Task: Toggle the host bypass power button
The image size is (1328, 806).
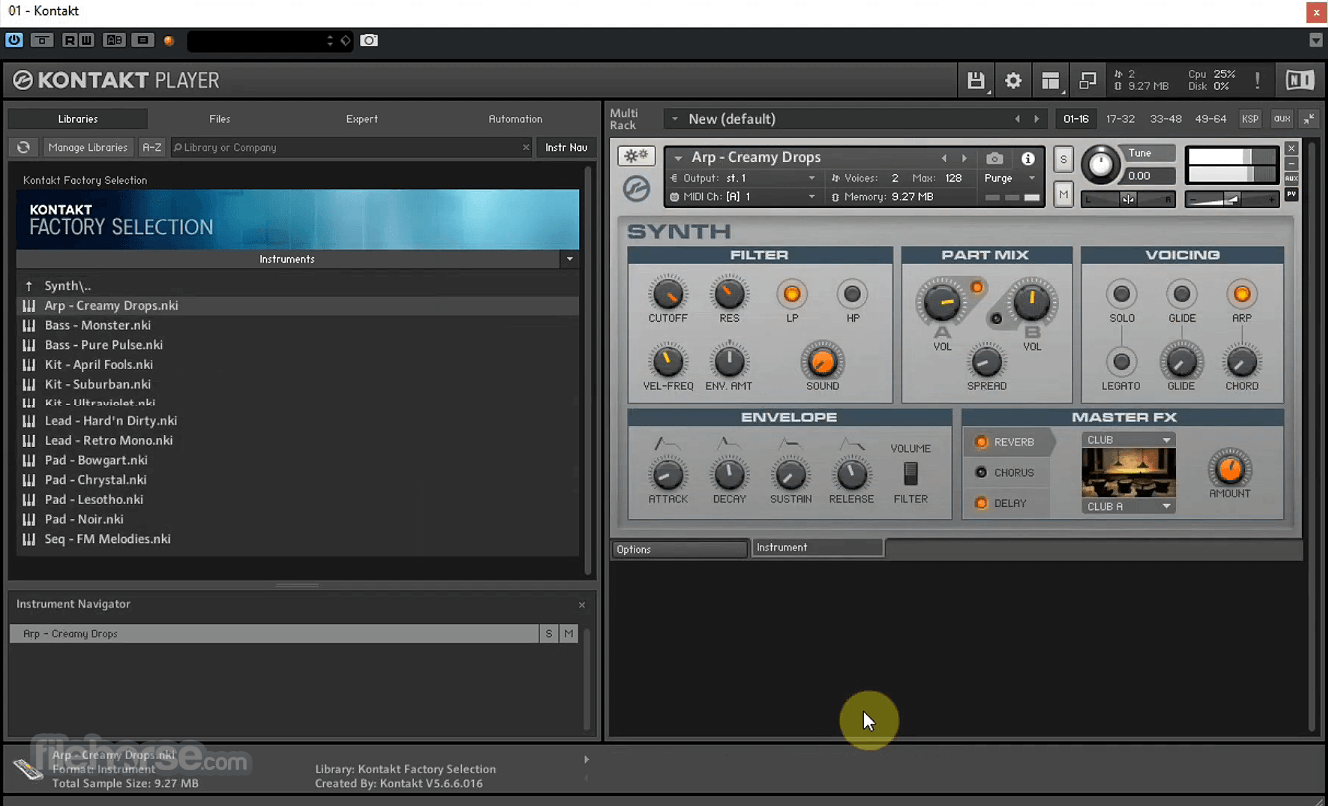Action: (14, 41)
